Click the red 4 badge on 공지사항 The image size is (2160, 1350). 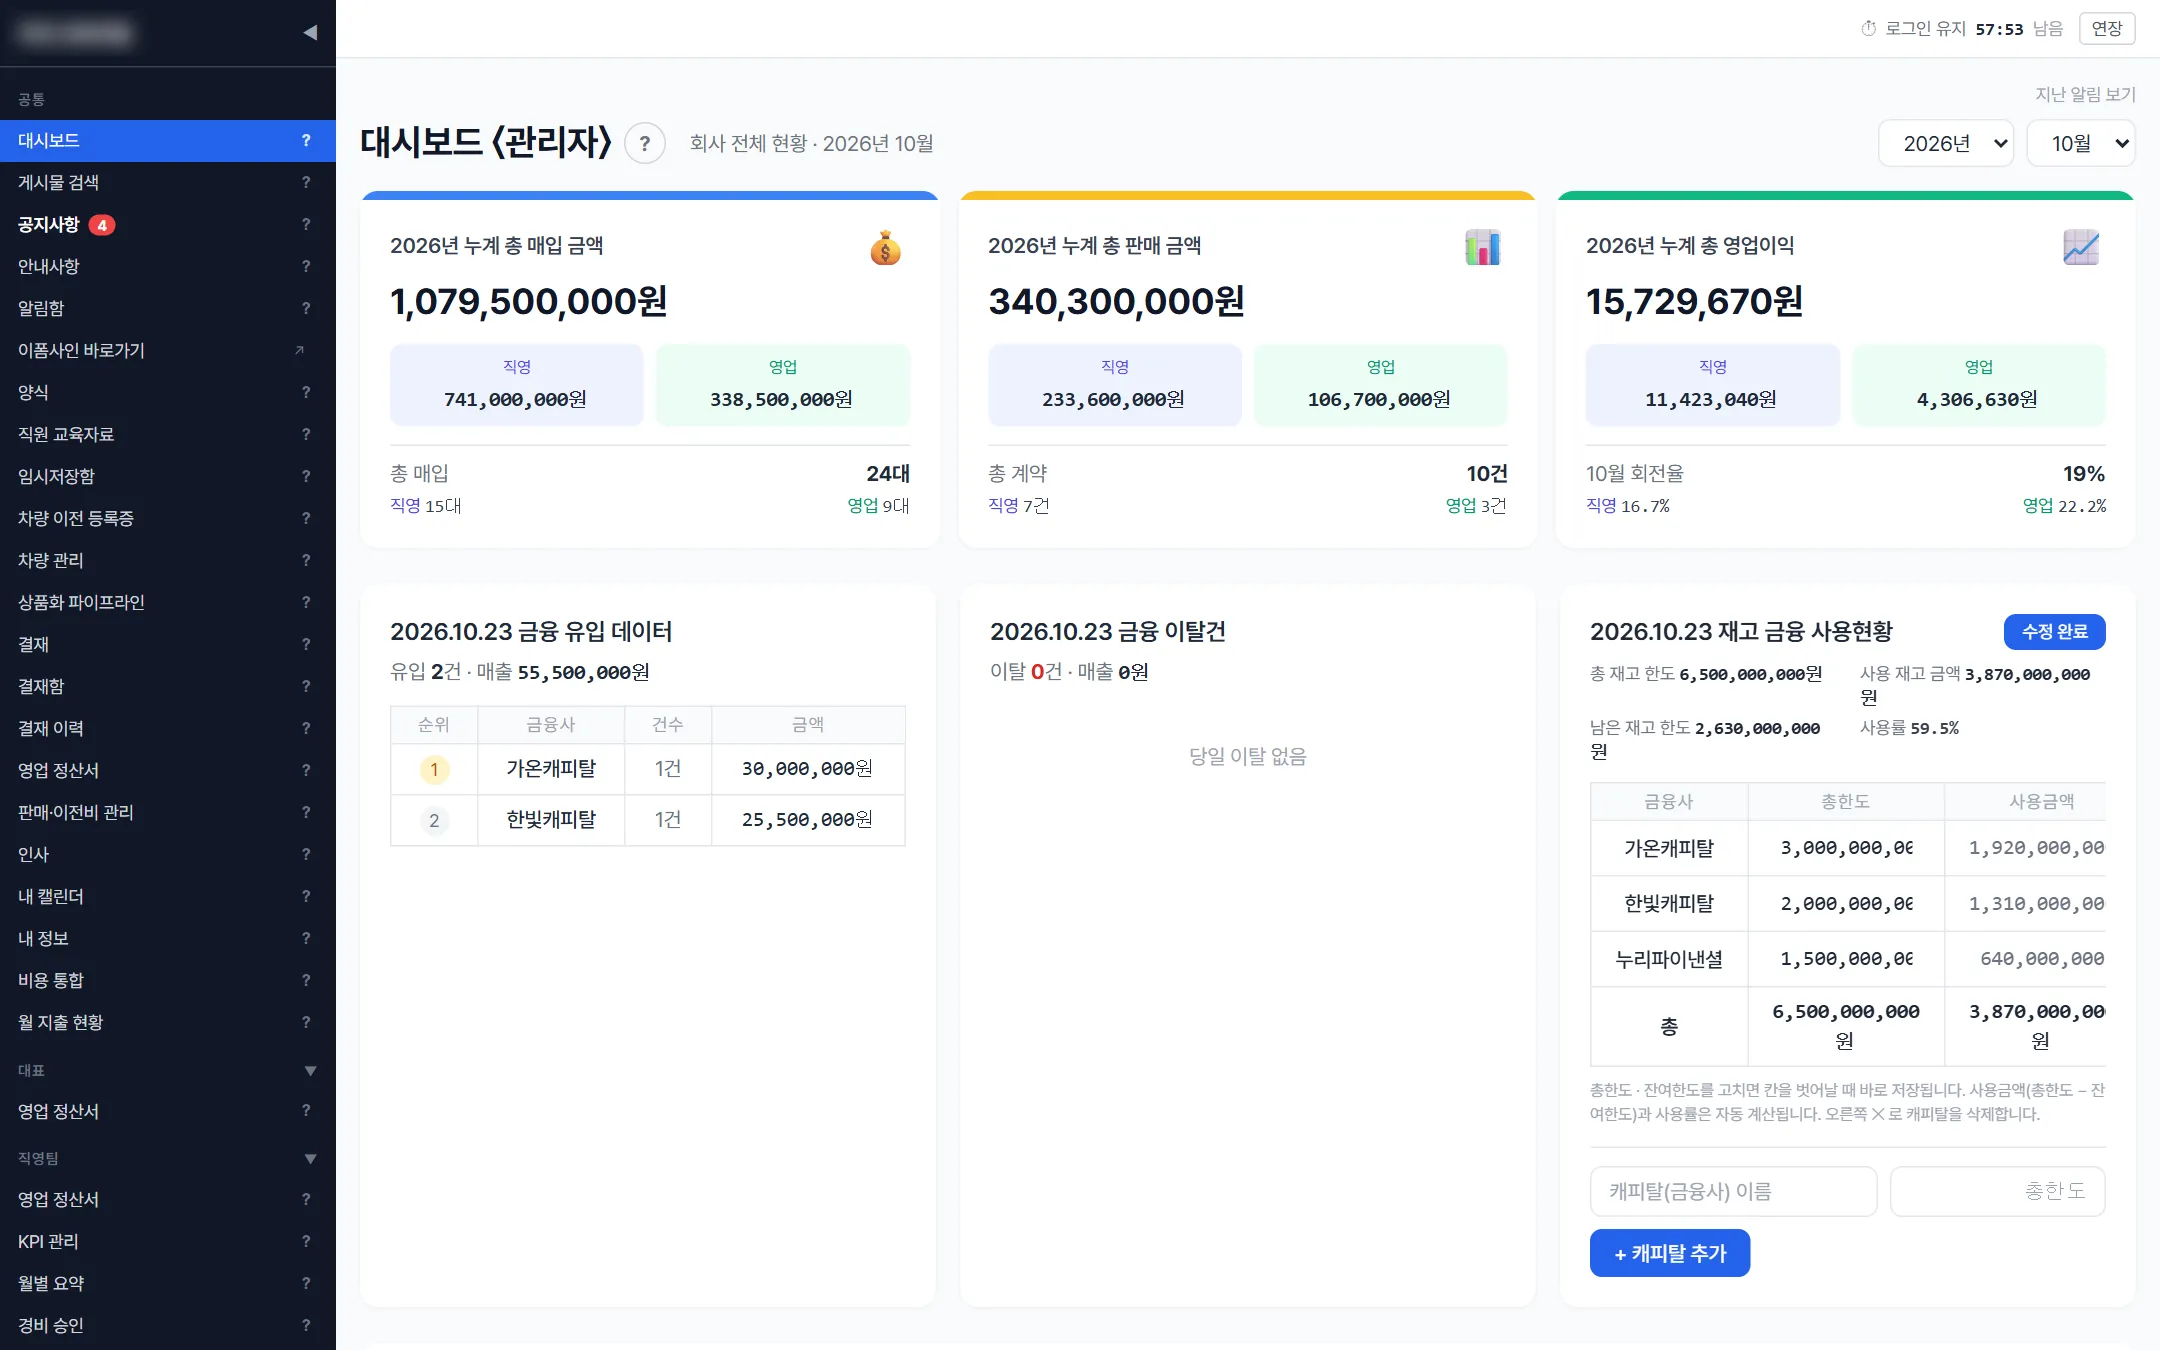[102, 225]
